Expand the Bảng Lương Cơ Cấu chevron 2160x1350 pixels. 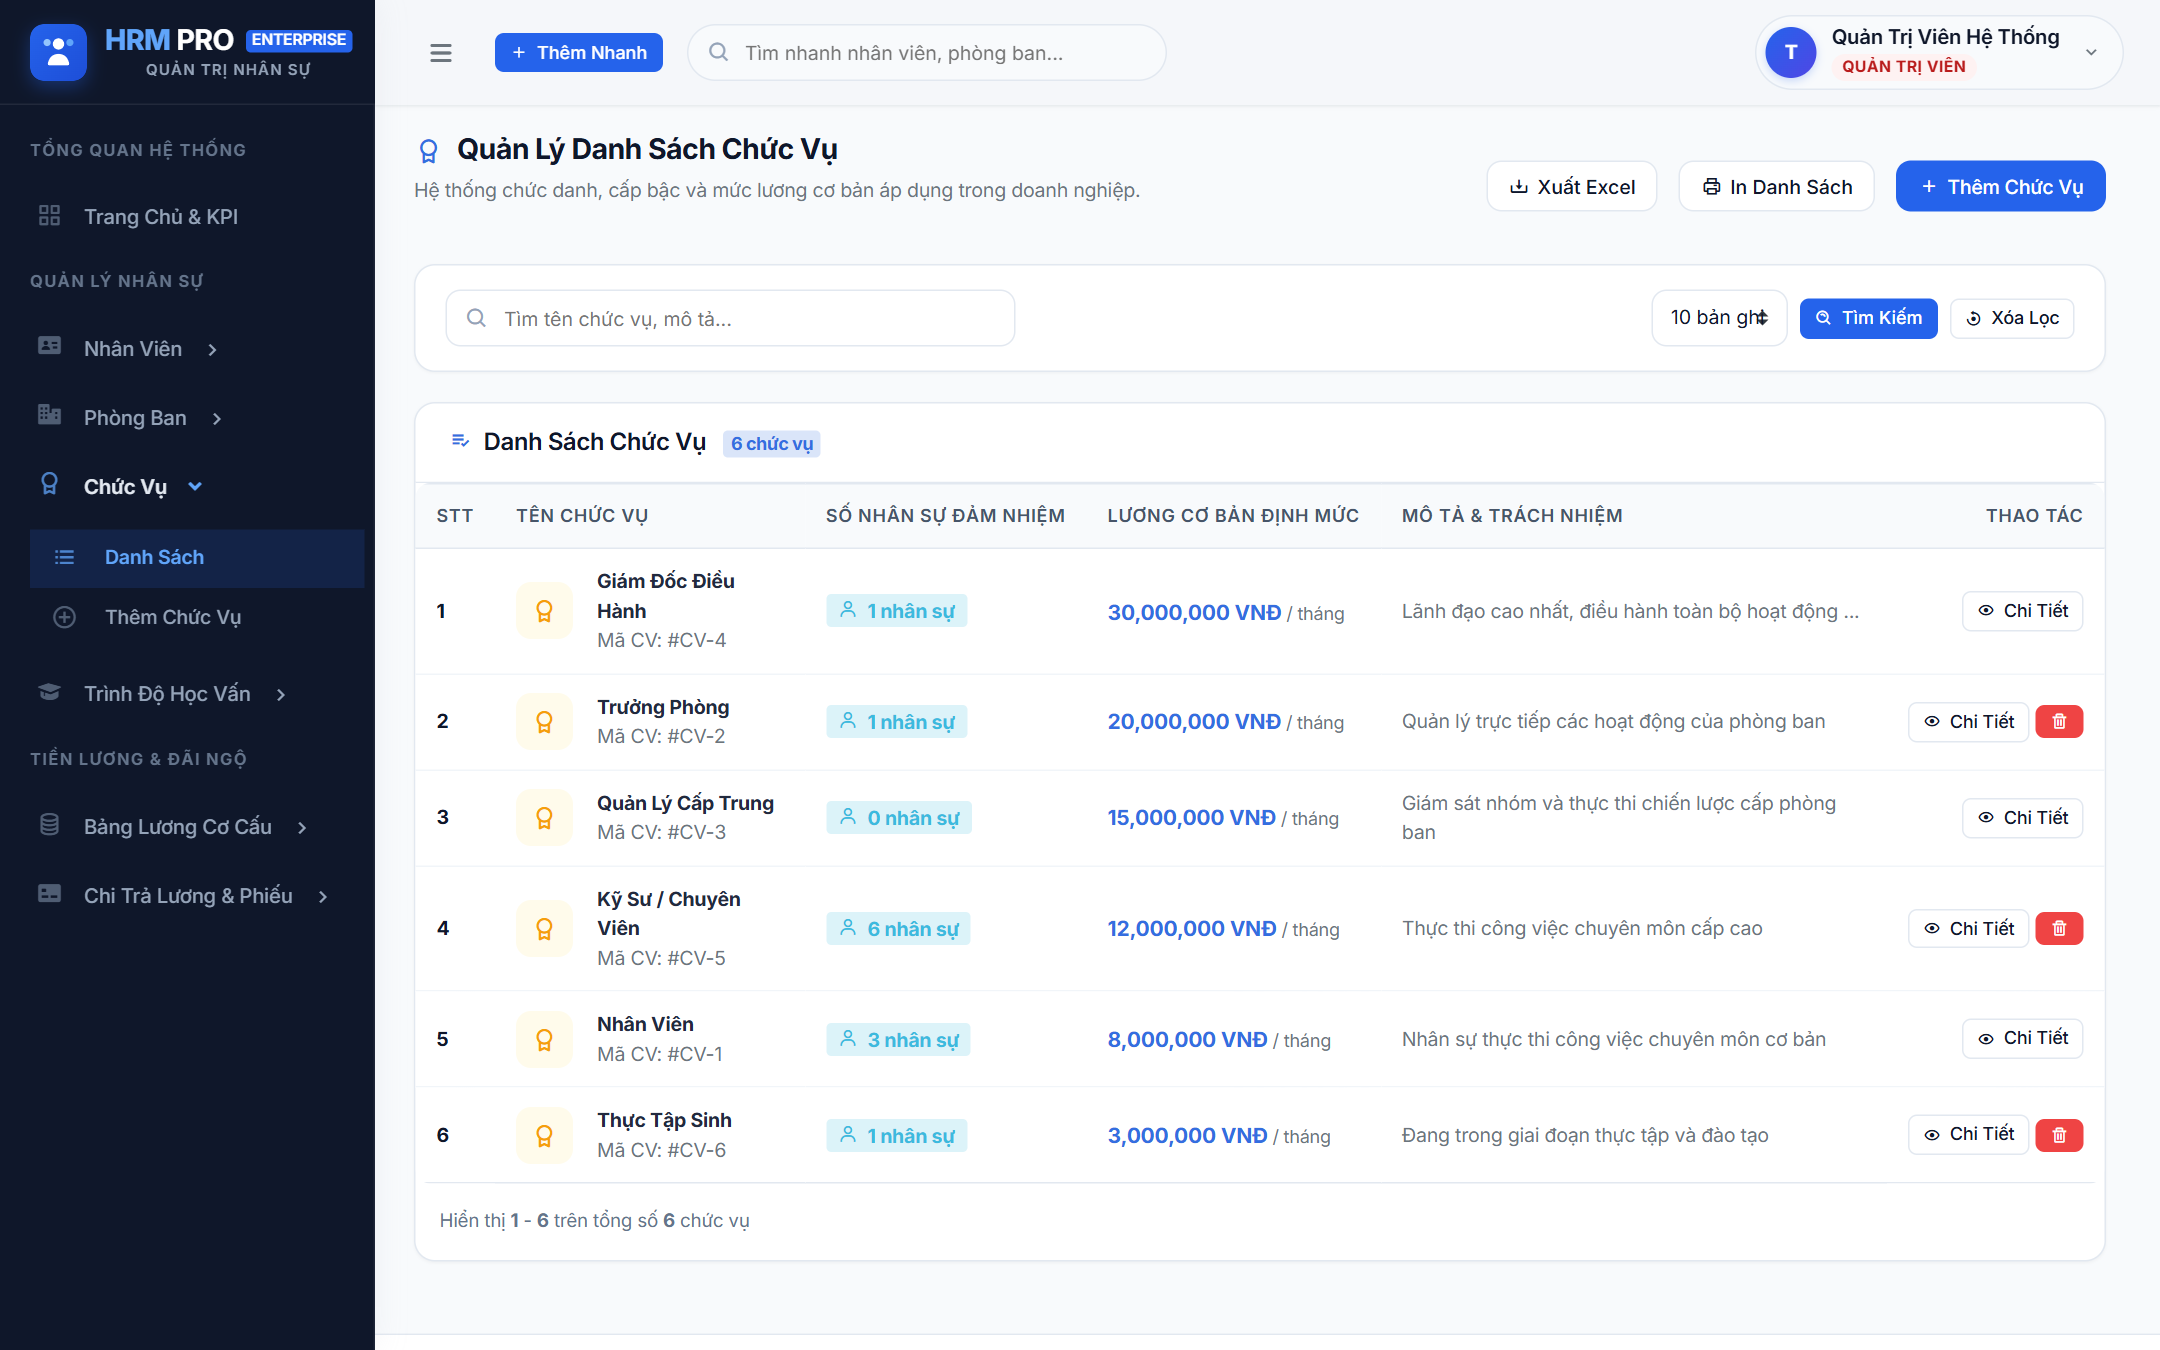point(302,828)
